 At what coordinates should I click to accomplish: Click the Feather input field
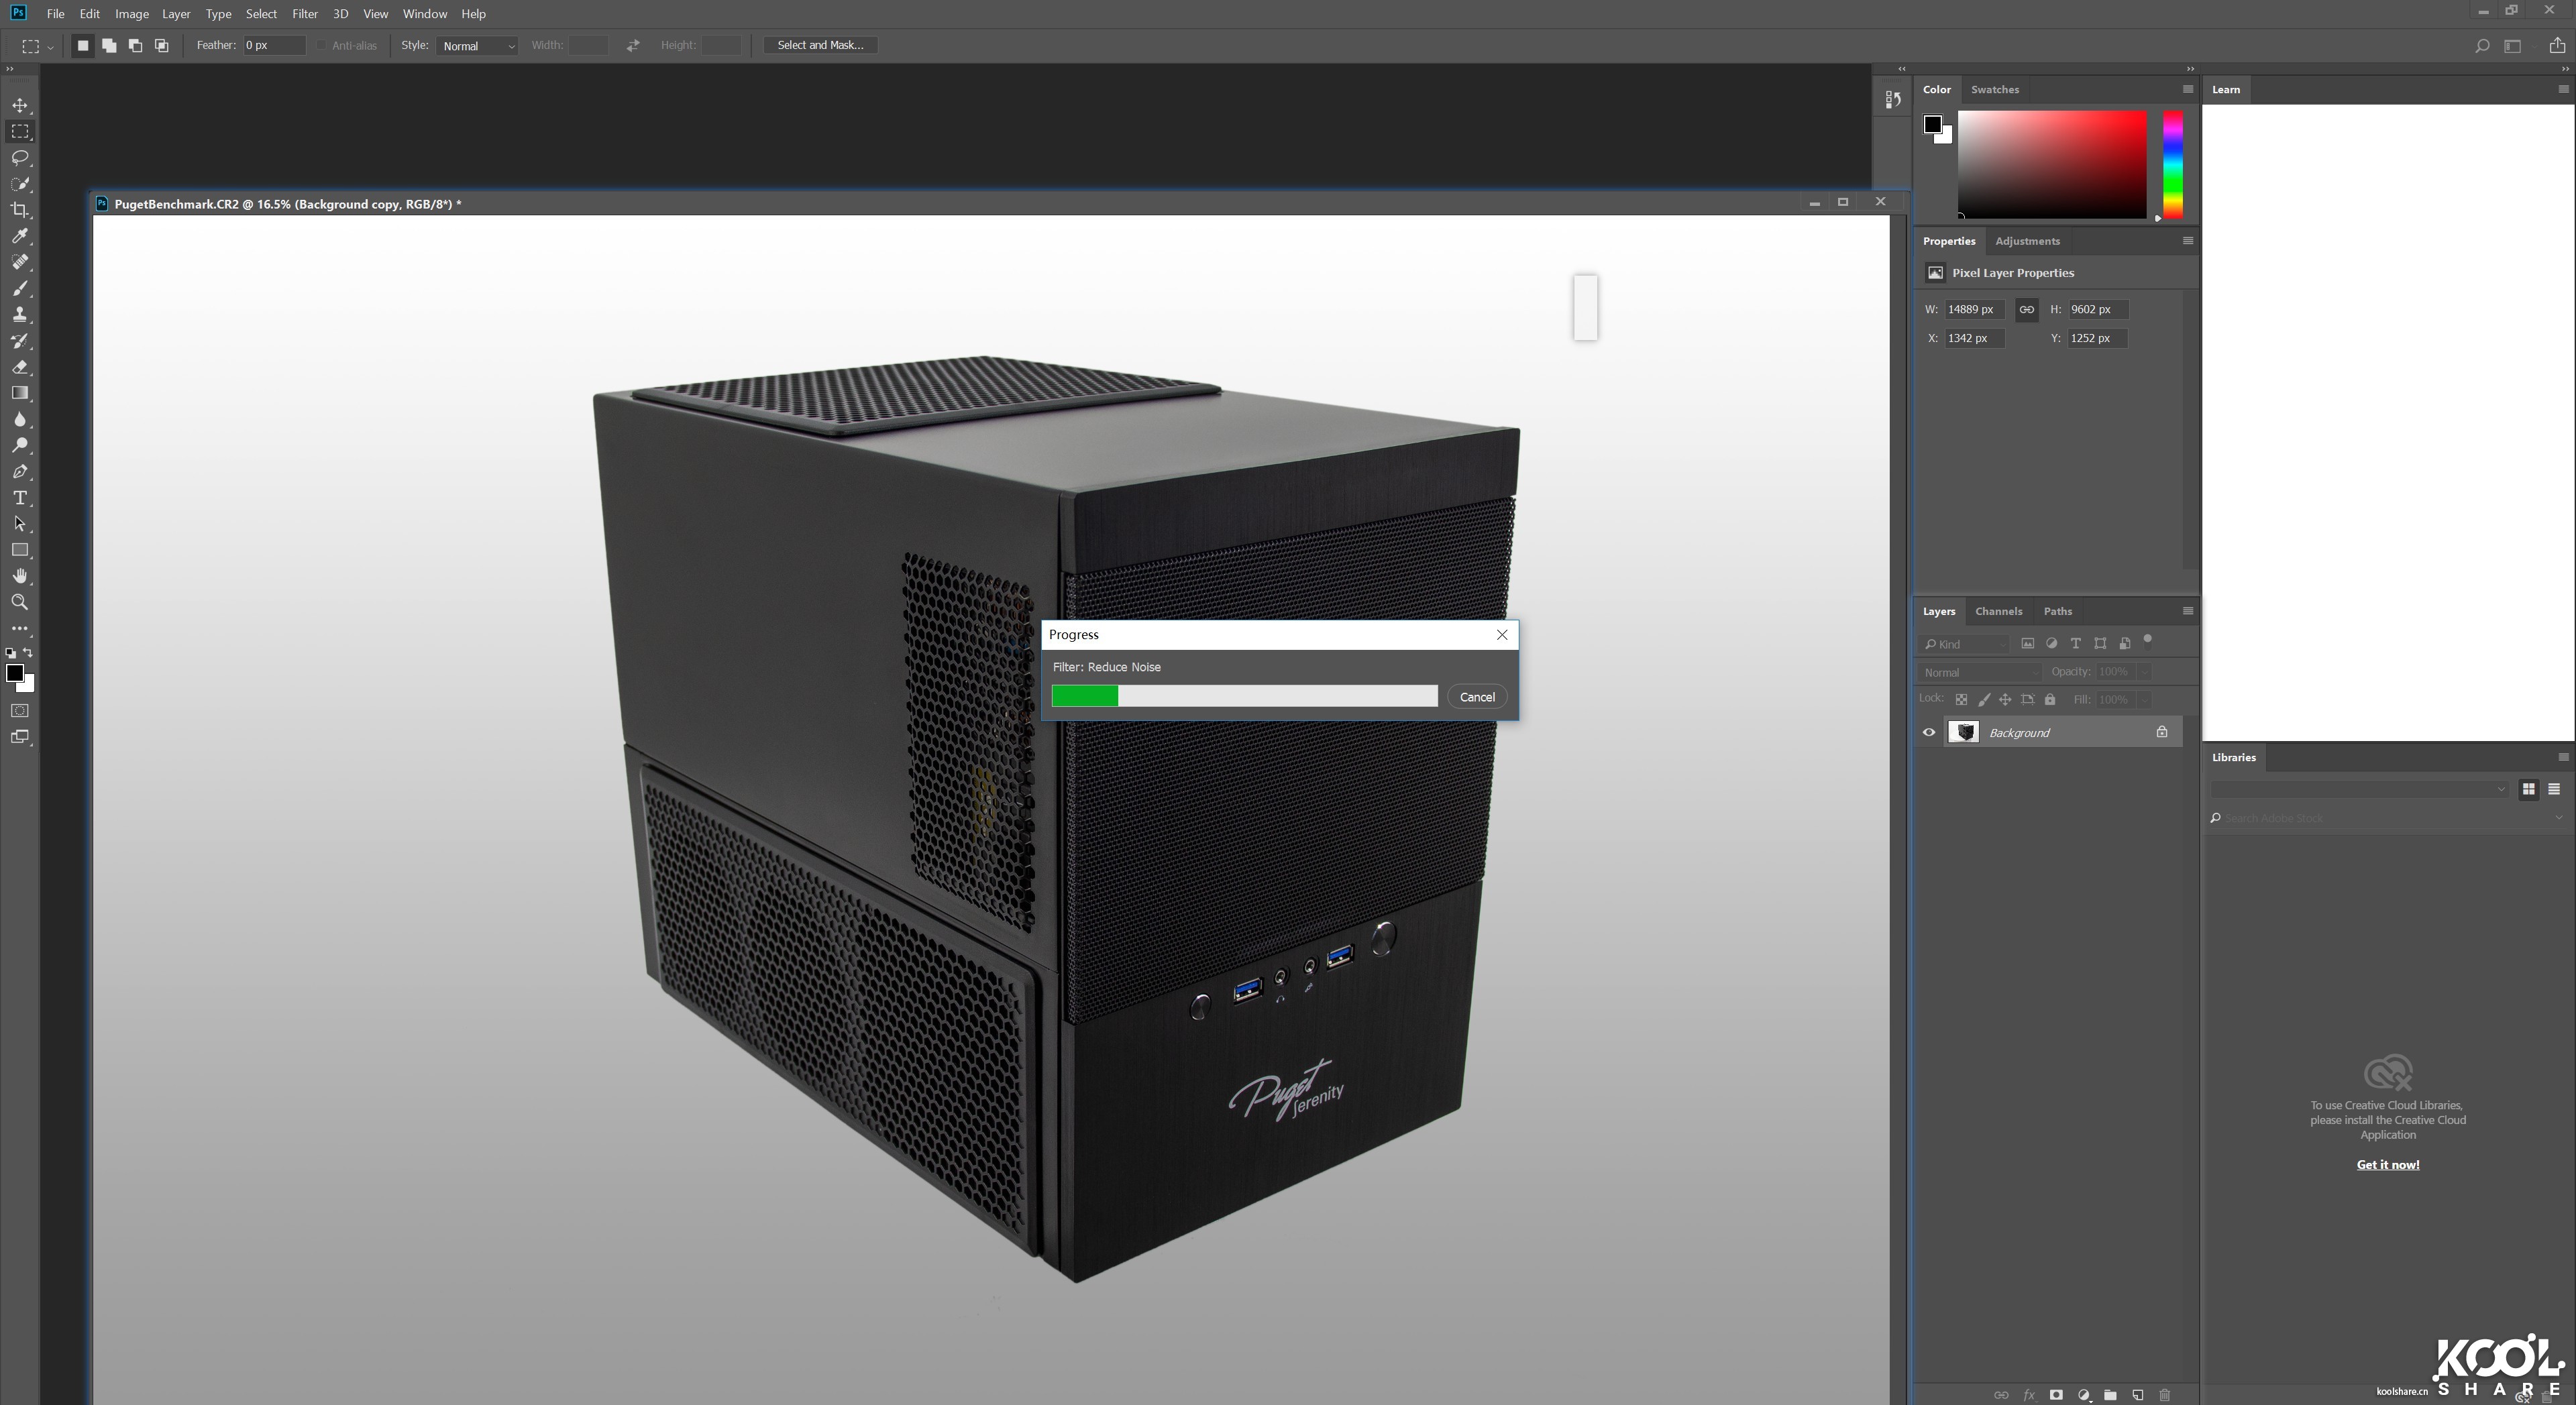(273, 45)
